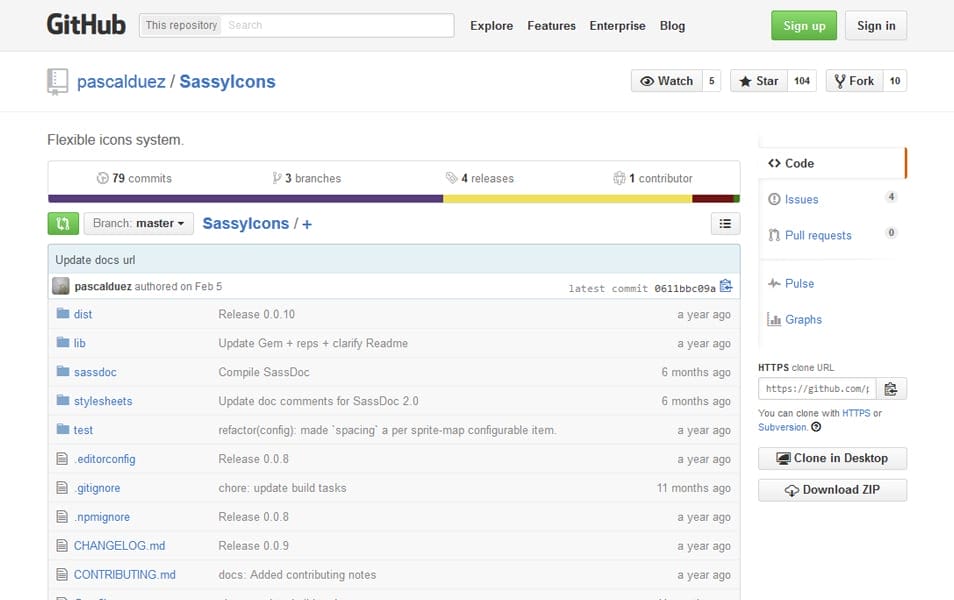954x600 pixels.
Task: Open the dist folder
Action: pos(83,314)
